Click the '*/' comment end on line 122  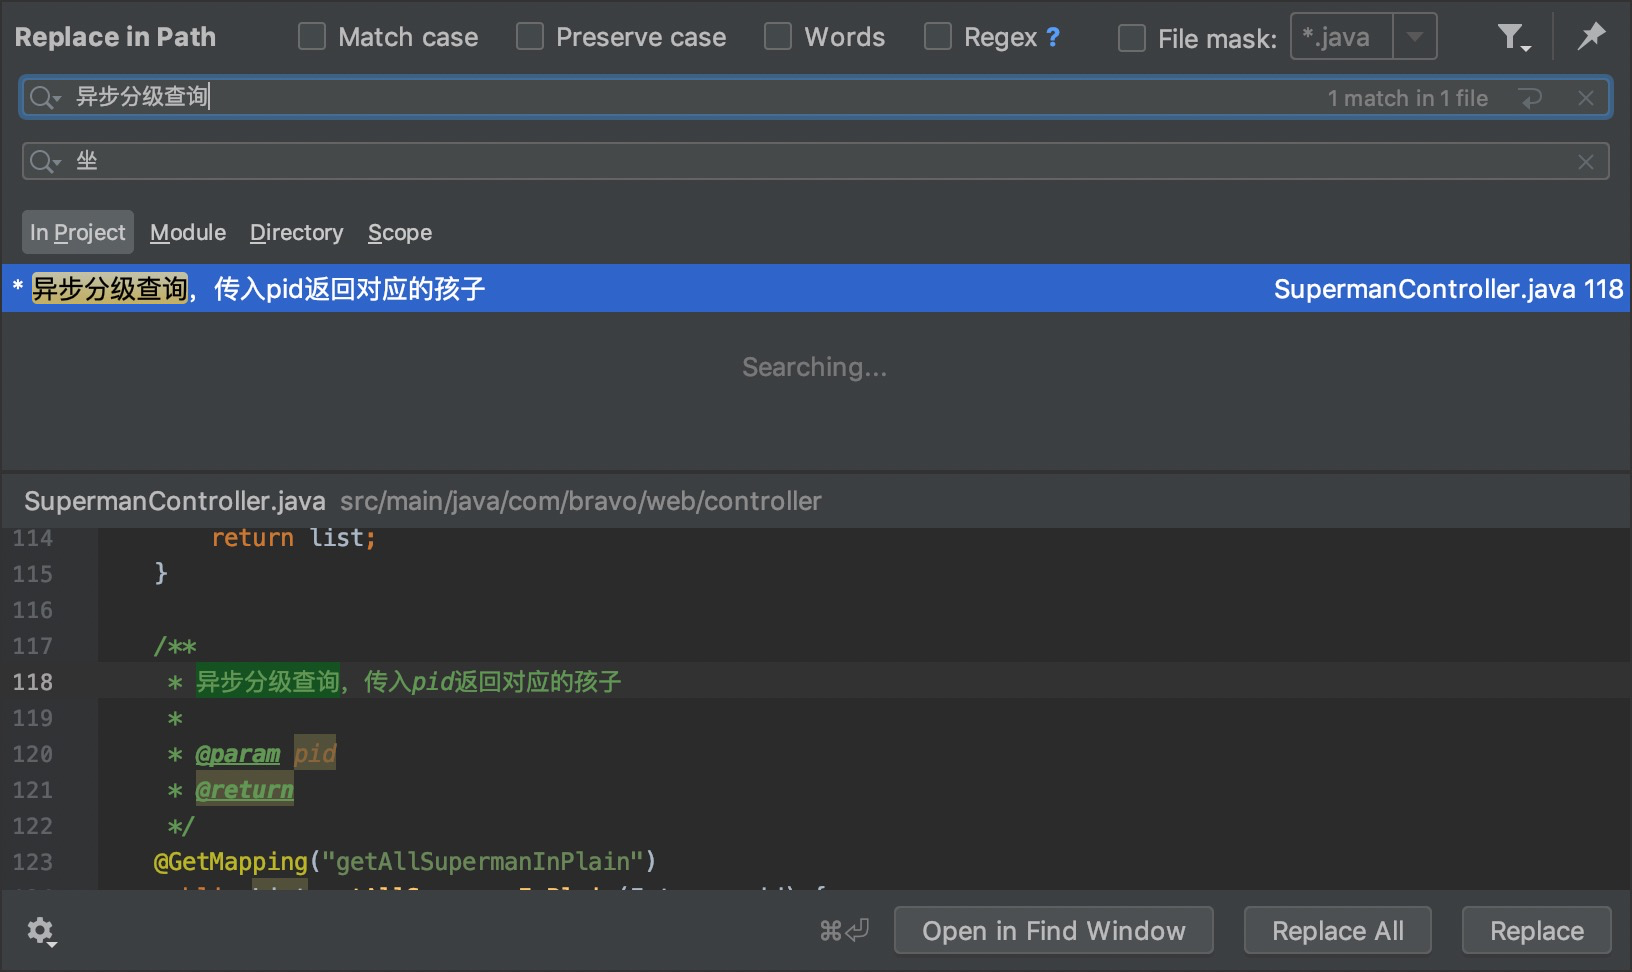[180, 826]
